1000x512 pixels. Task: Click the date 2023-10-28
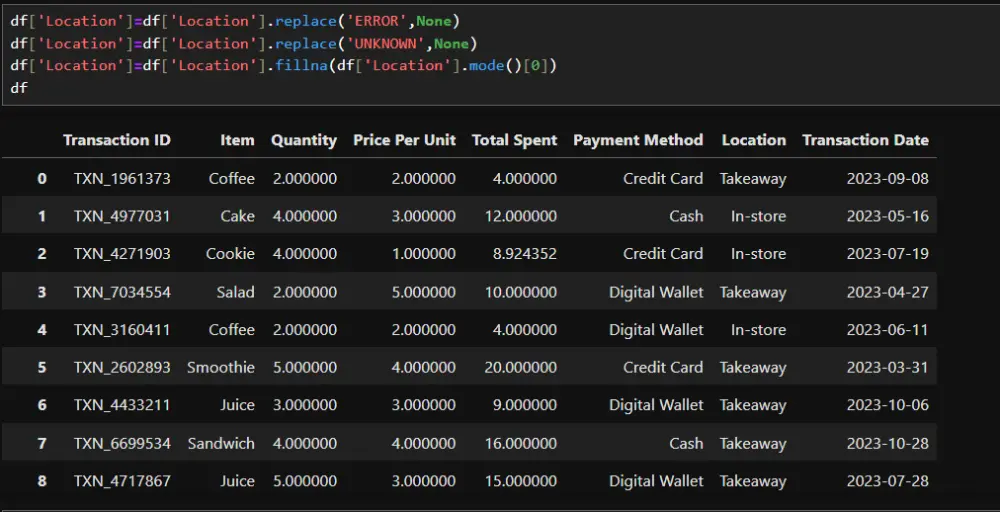887,443
